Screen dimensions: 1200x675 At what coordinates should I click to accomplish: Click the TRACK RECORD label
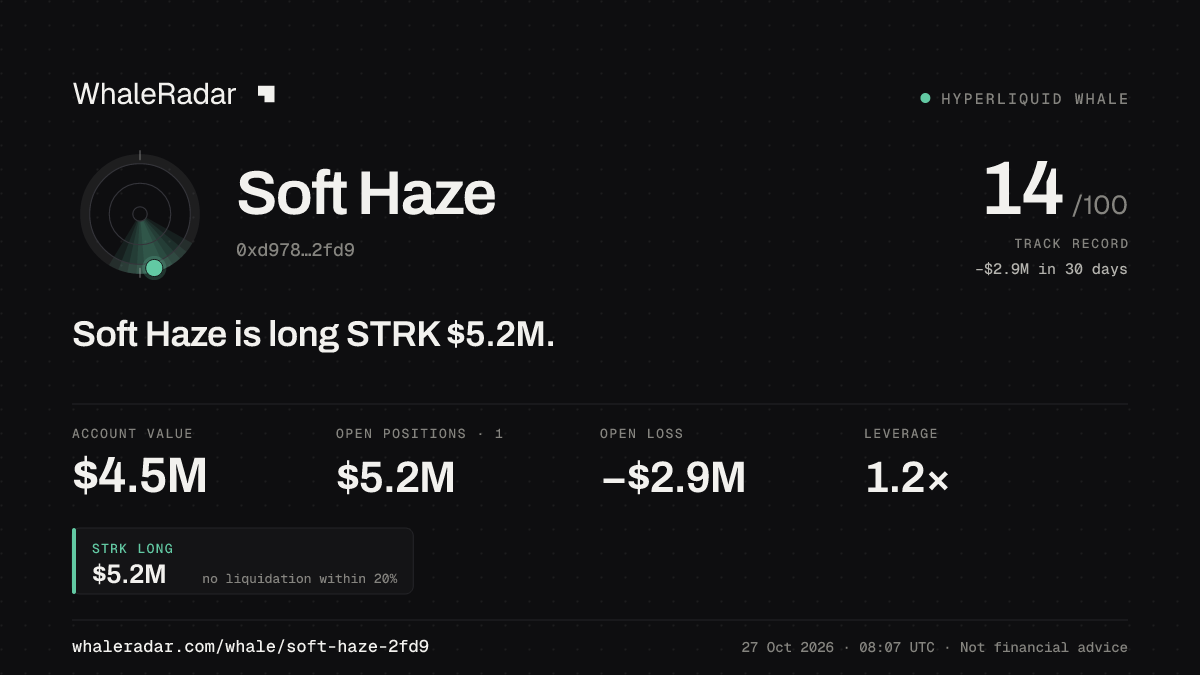[1071, 243]
